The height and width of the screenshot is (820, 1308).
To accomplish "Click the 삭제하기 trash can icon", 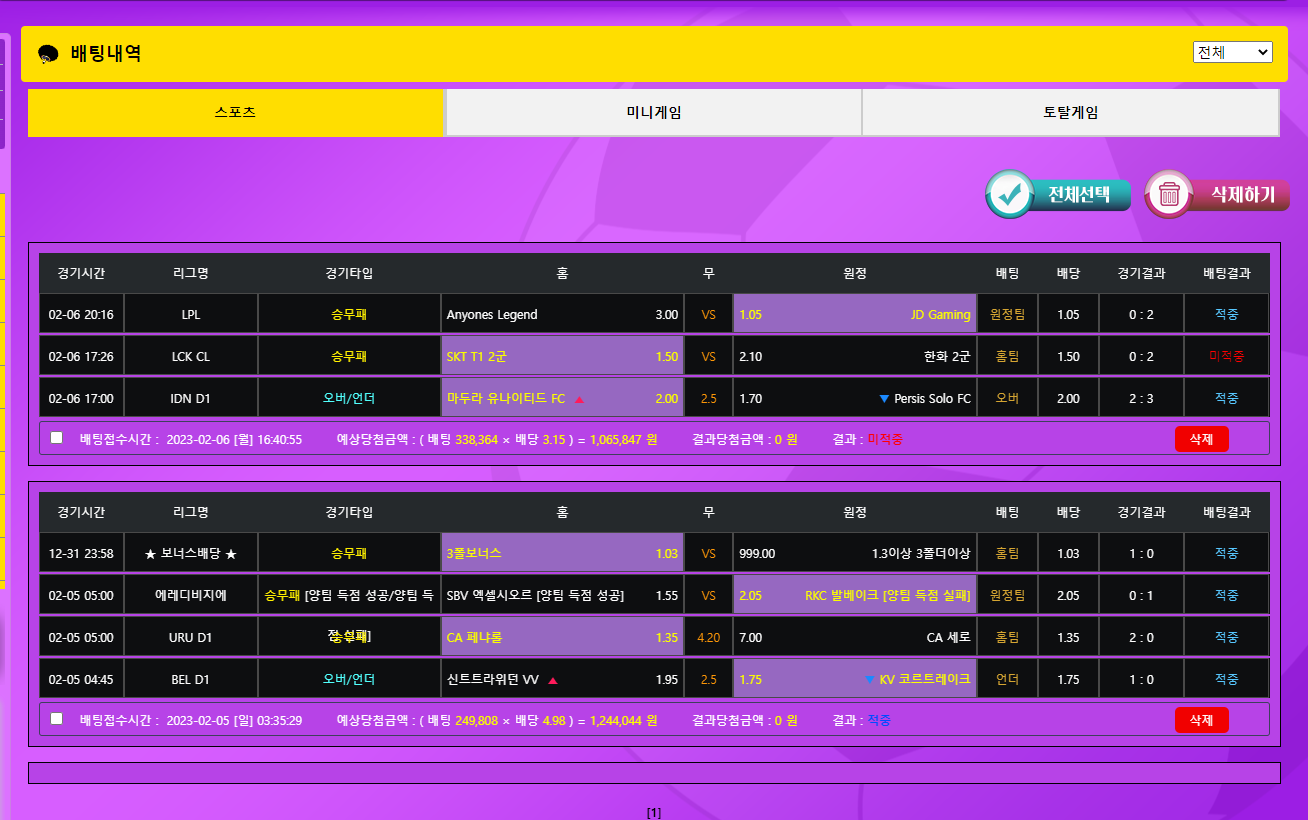I will tap(1168, 194).
